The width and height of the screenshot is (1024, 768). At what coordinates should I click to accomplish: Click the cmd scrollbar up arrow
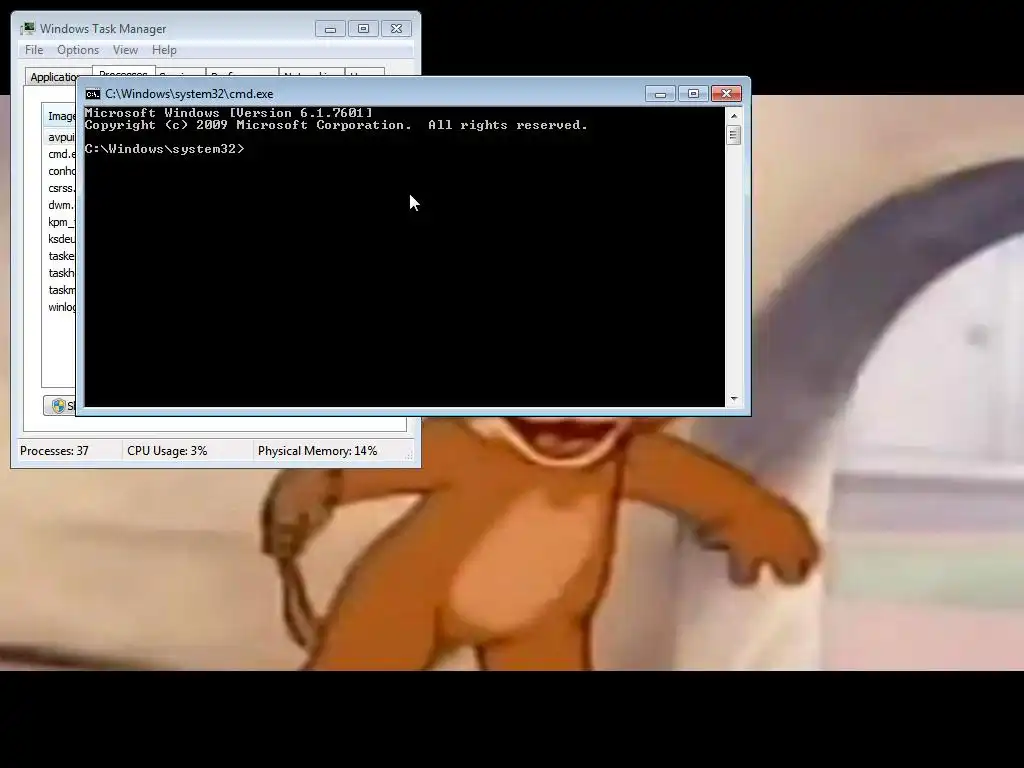point(734,116)
